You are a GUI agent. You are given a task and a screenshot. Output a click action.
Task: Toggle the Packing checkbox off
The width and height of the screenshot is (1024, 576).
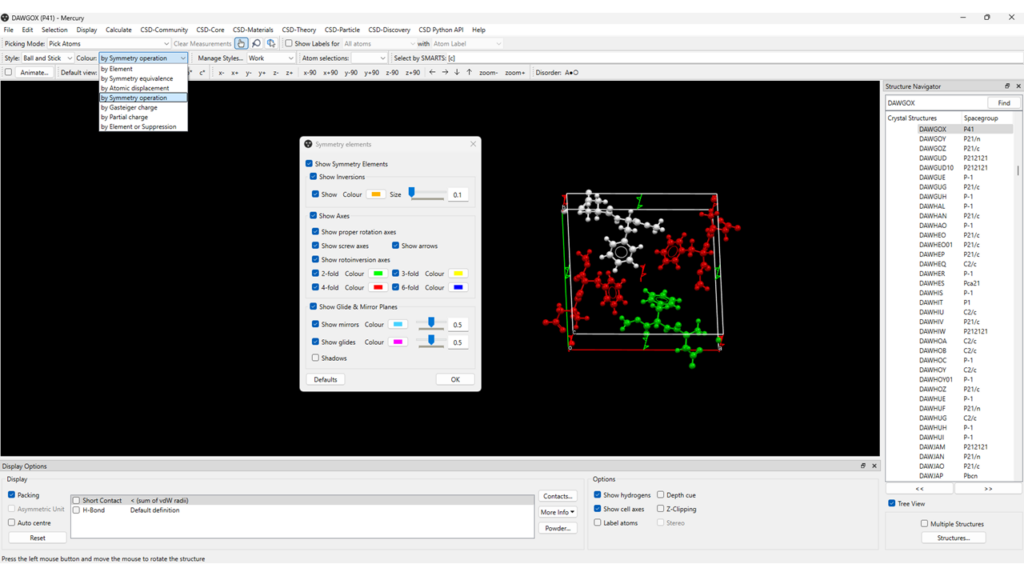12,494
